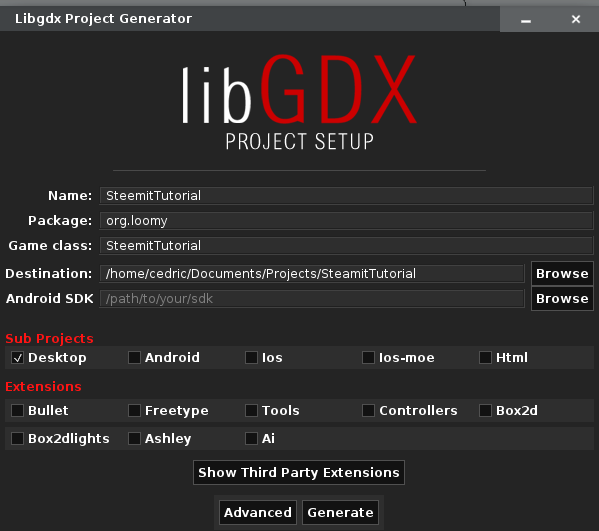The height and width of the screenshot is (531, 599).
Task: Enable the Desktop sub project checkbox
Action: click(18, 358)
